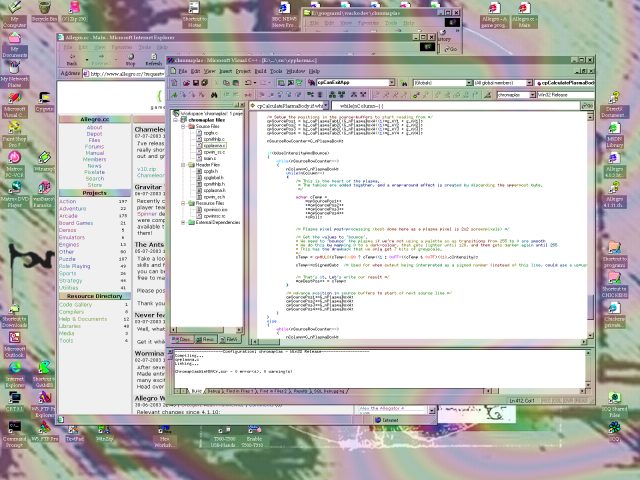This screenshot has width=640, height=480.
Task: Open the All global members dropdown
Action: pos(529,83)
